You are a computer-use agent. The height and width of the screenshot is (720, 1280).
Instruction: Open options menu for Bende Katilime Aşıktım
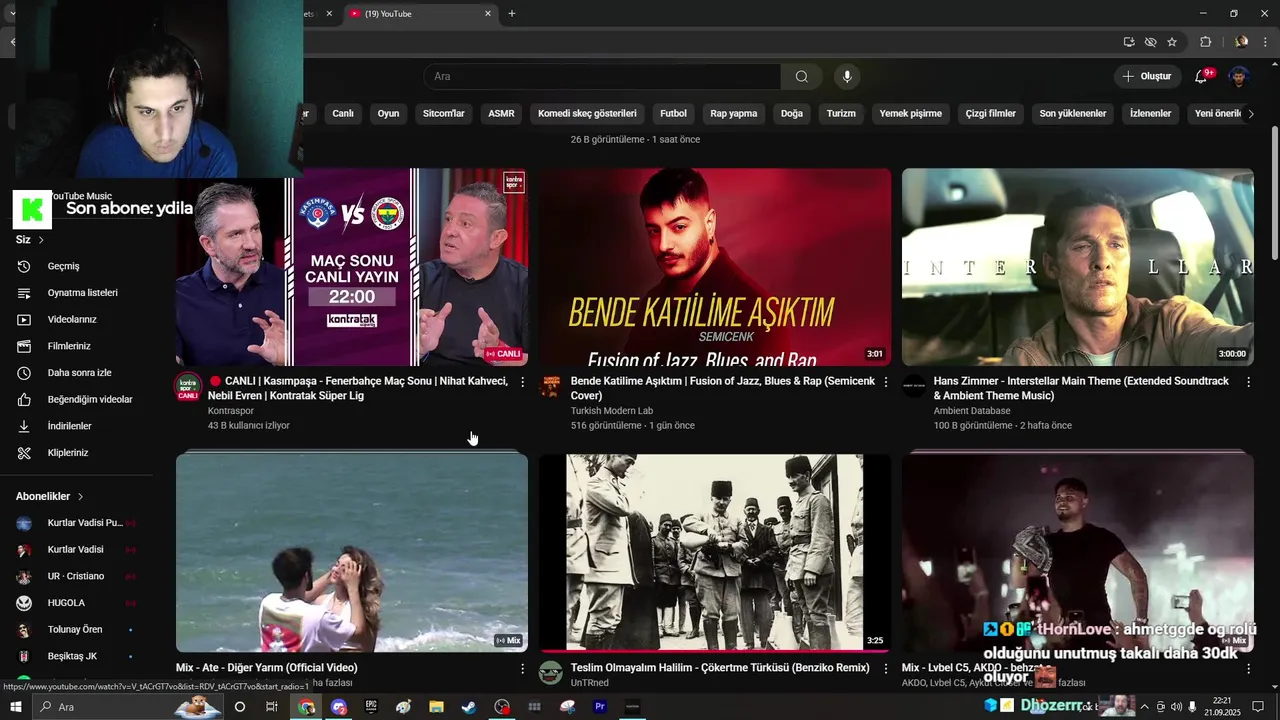(885, 382)
